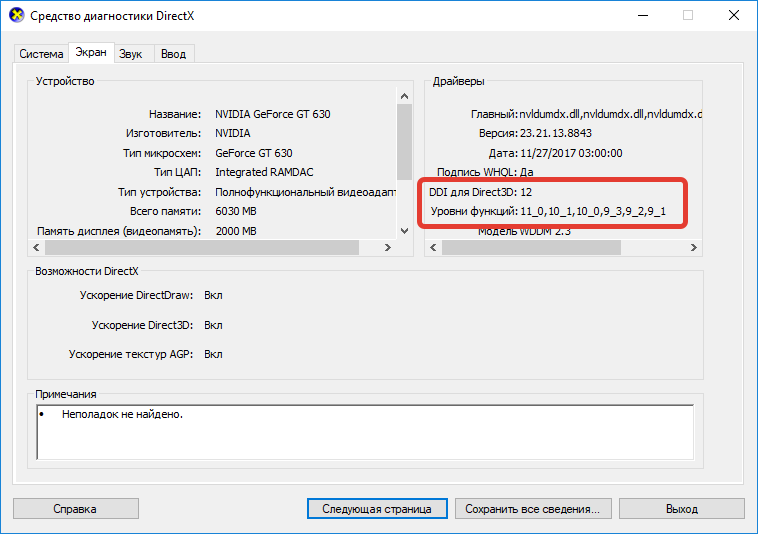Click the DirectX icon in the title bar
The width and height of the screenshot is (758, 534).
16,15
